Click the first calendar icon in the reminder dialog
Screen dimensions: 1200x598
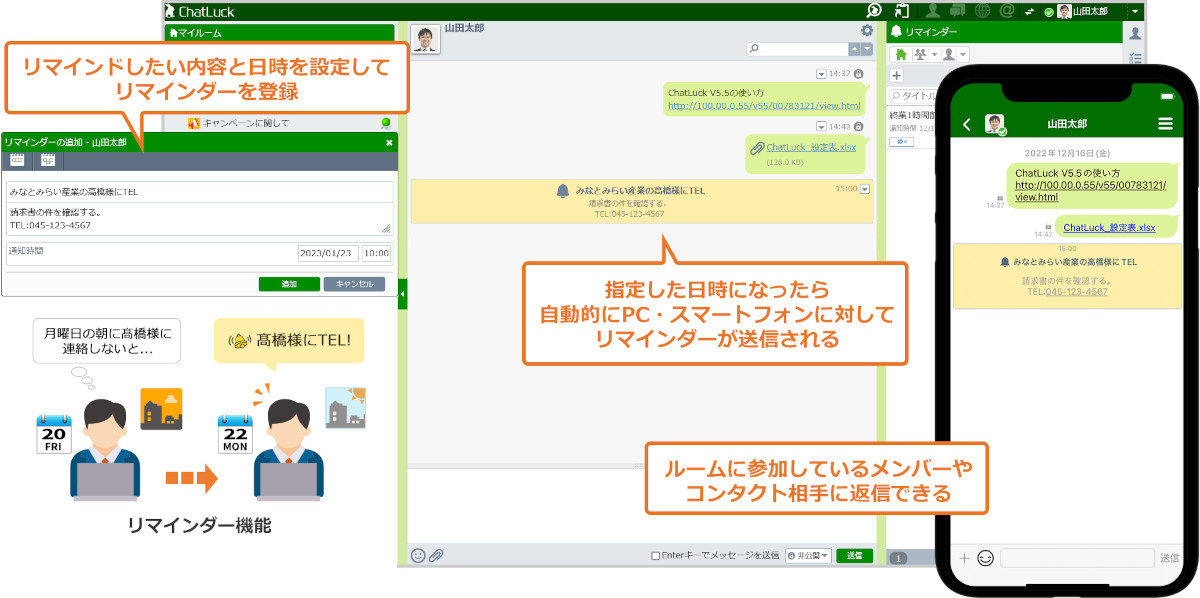18,160
